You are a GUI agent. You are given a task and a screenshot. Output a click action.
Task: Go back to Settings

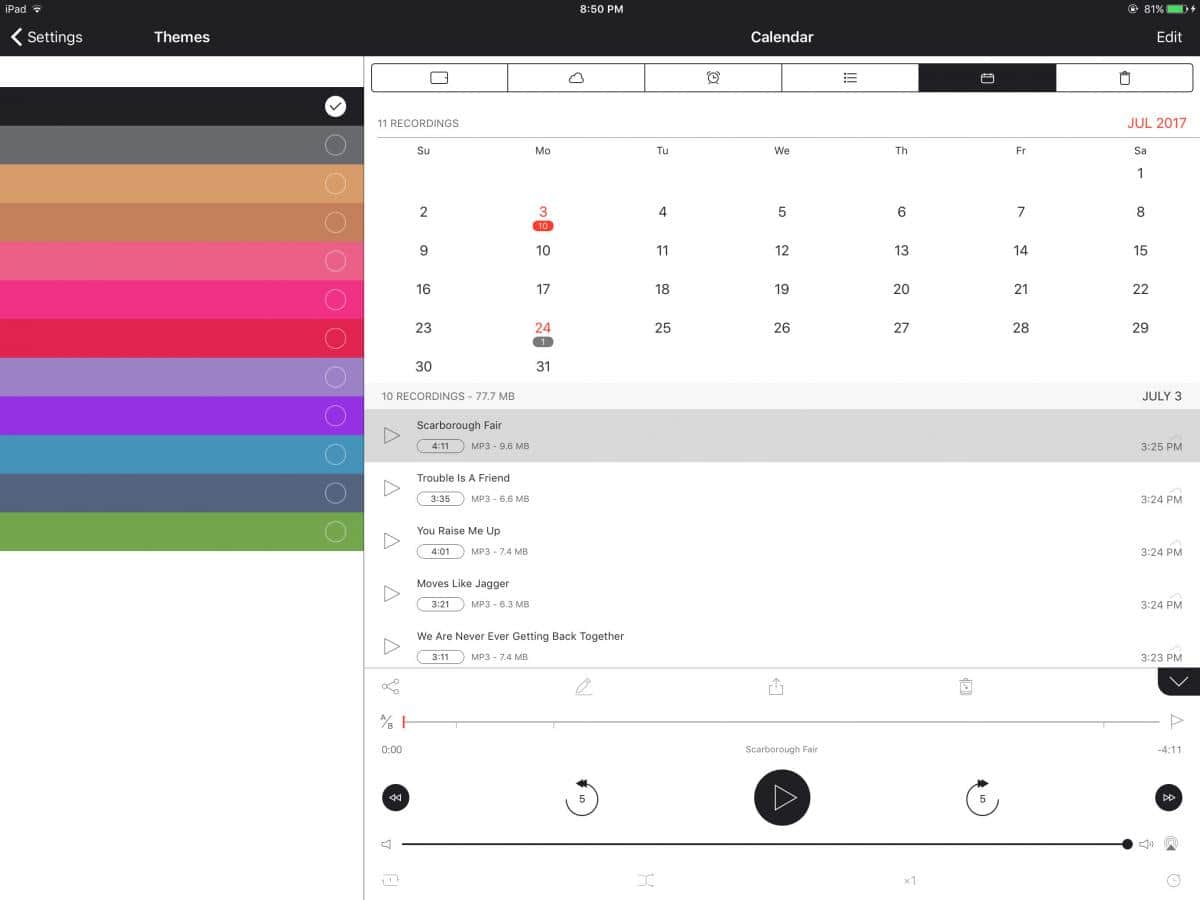pyautogui.click(x=47, y=37)
